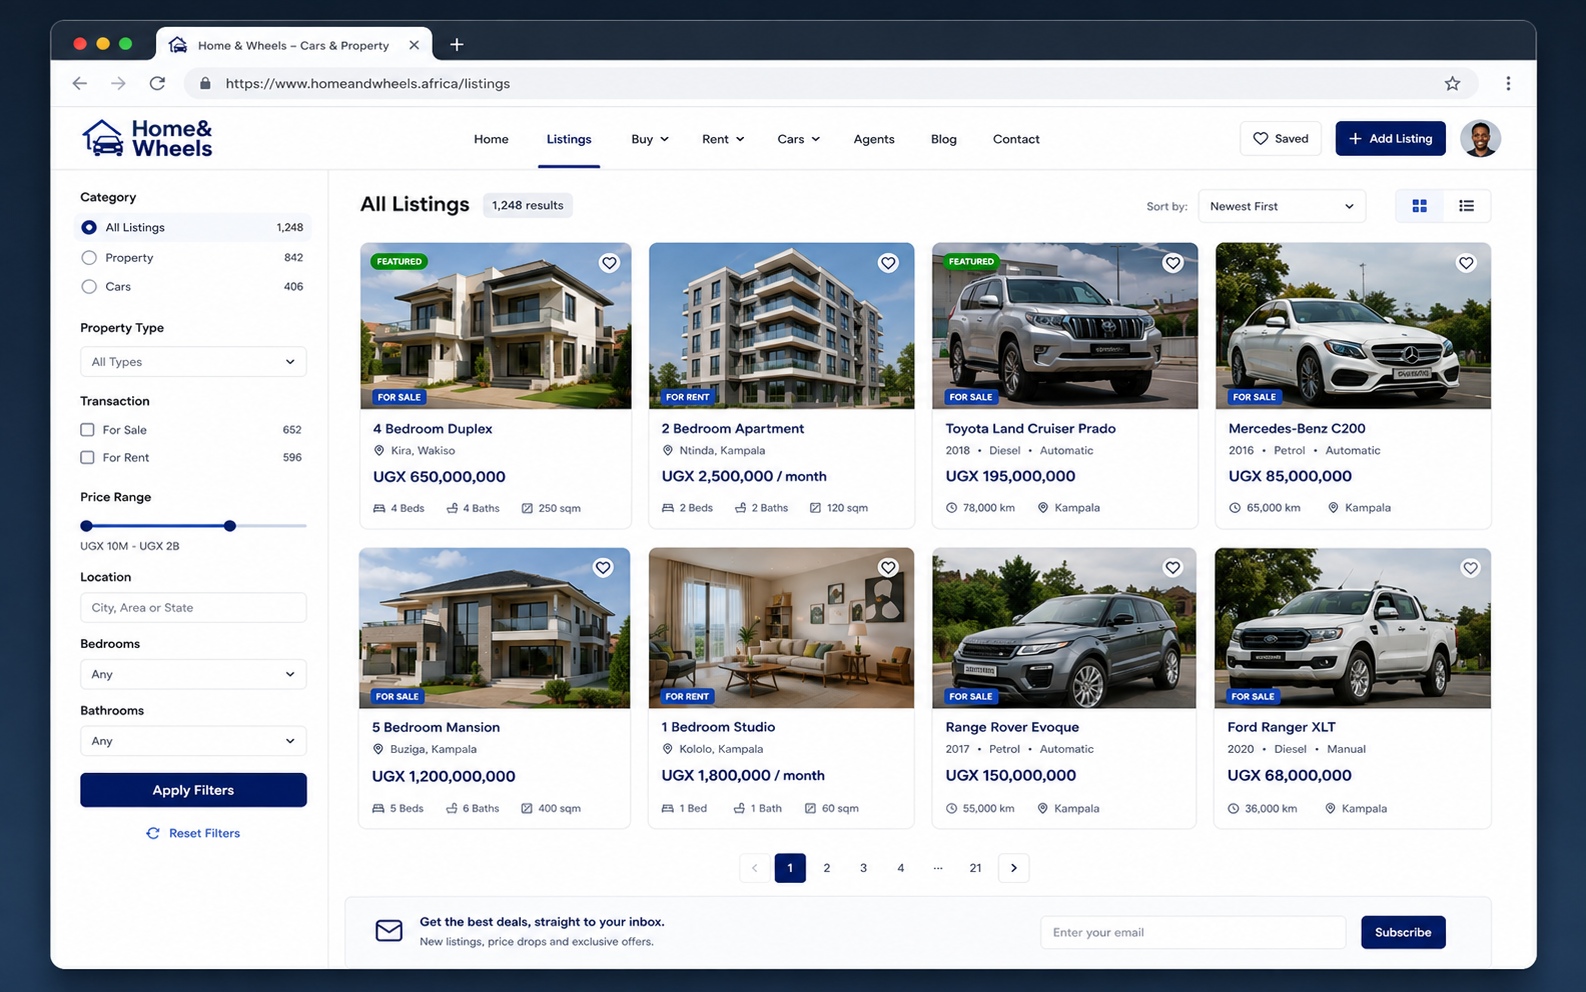Save the 4 Bedroom Duplex listing with heart
The image size is (1586, 992).
pyautogui.click(x=609, y=263)
